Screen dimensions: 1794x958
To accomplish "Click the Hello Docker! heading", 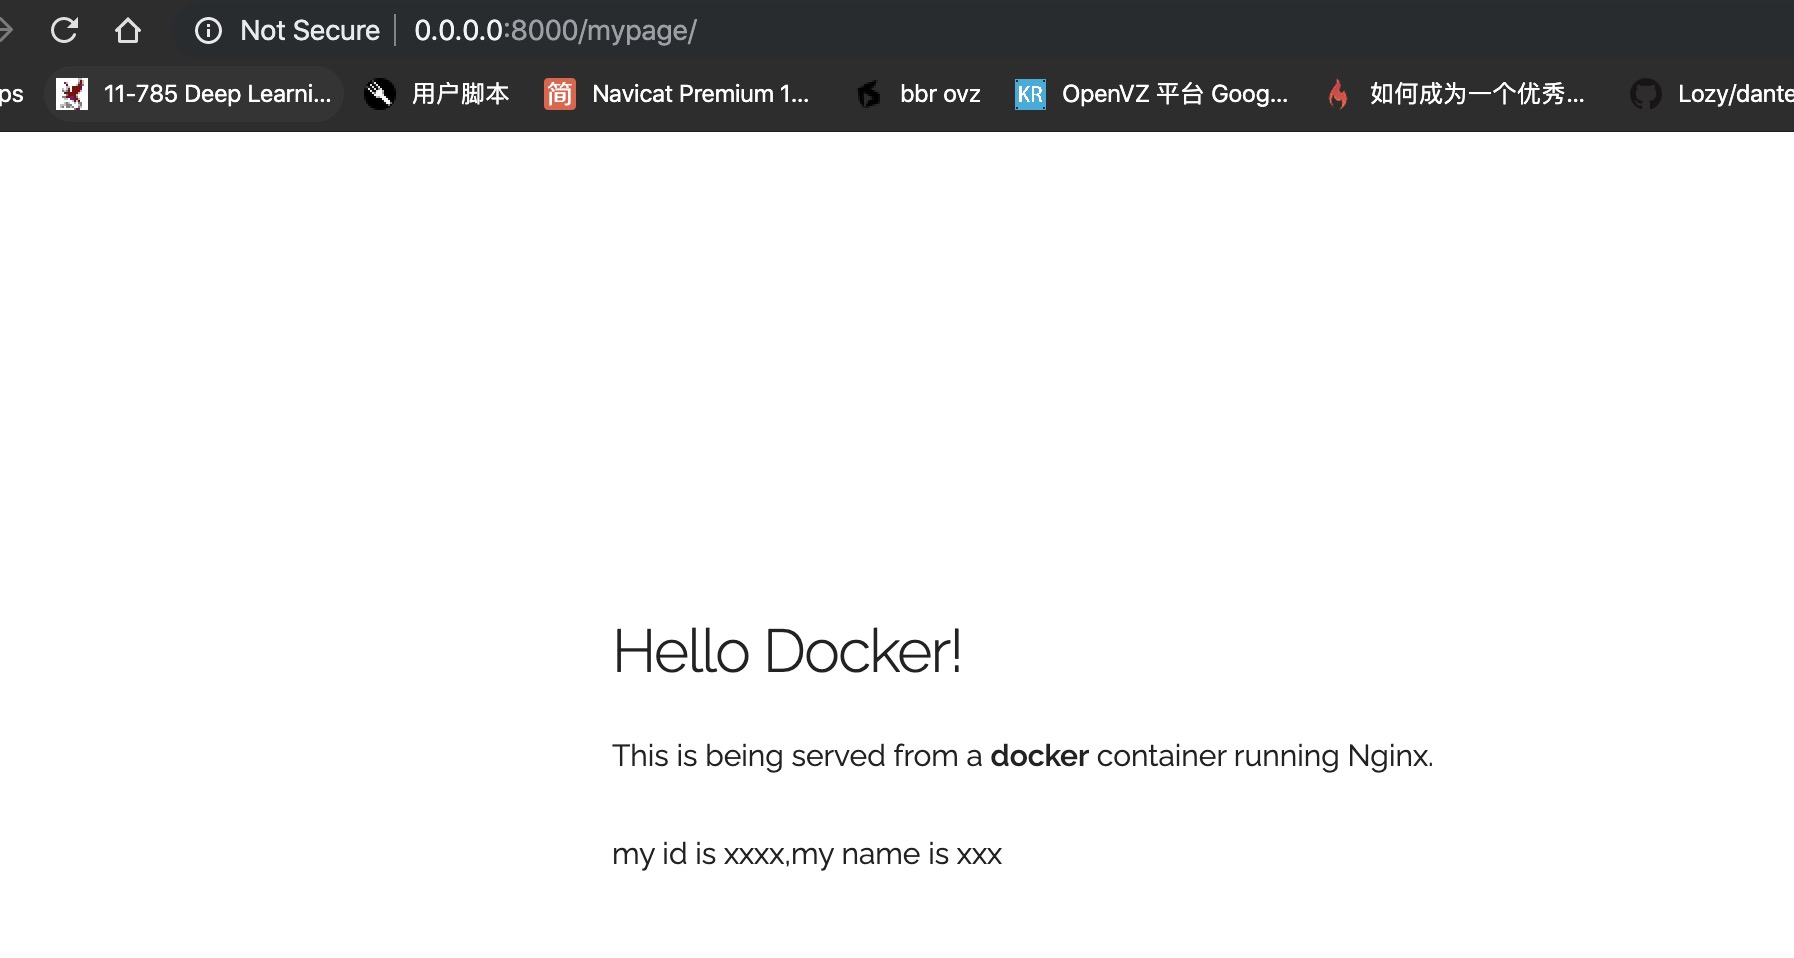I will click(786, 651).
